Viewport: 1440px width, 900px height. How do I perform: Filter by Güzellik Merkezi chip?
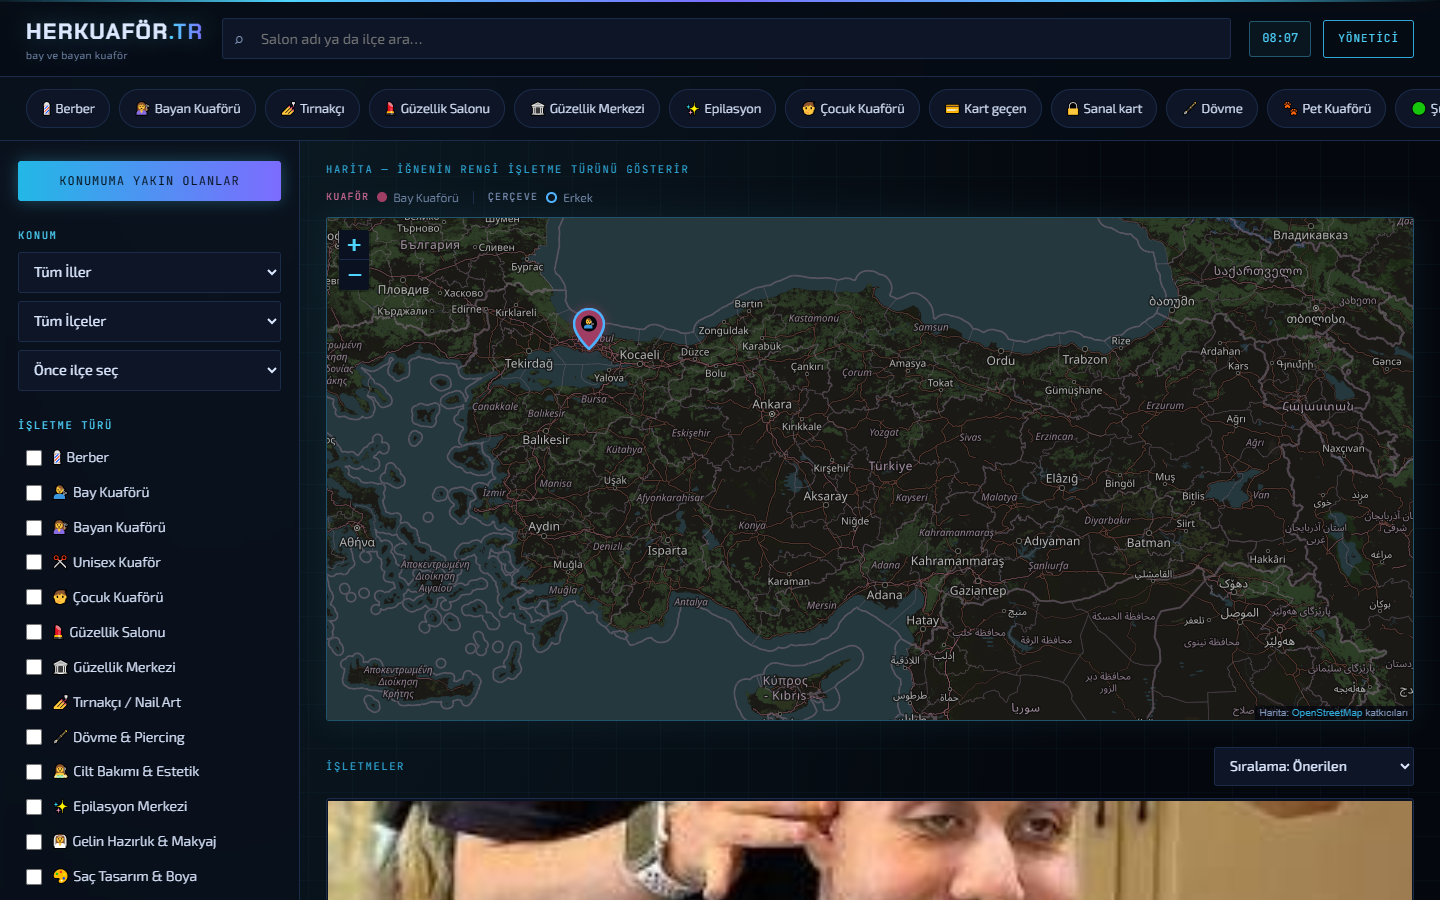point(587,108)
